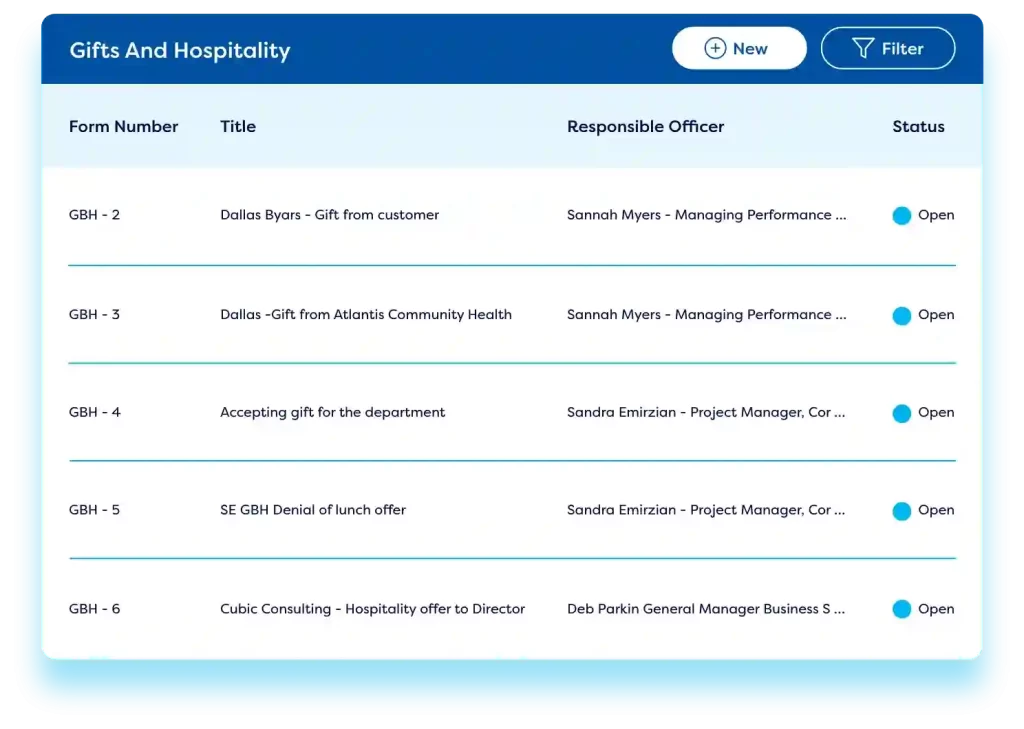Viewport: 1024px width, 729px height.
Task: Click Sandra Emirzian officer in GBH - 4 row
Action: [x=706, y=413]
